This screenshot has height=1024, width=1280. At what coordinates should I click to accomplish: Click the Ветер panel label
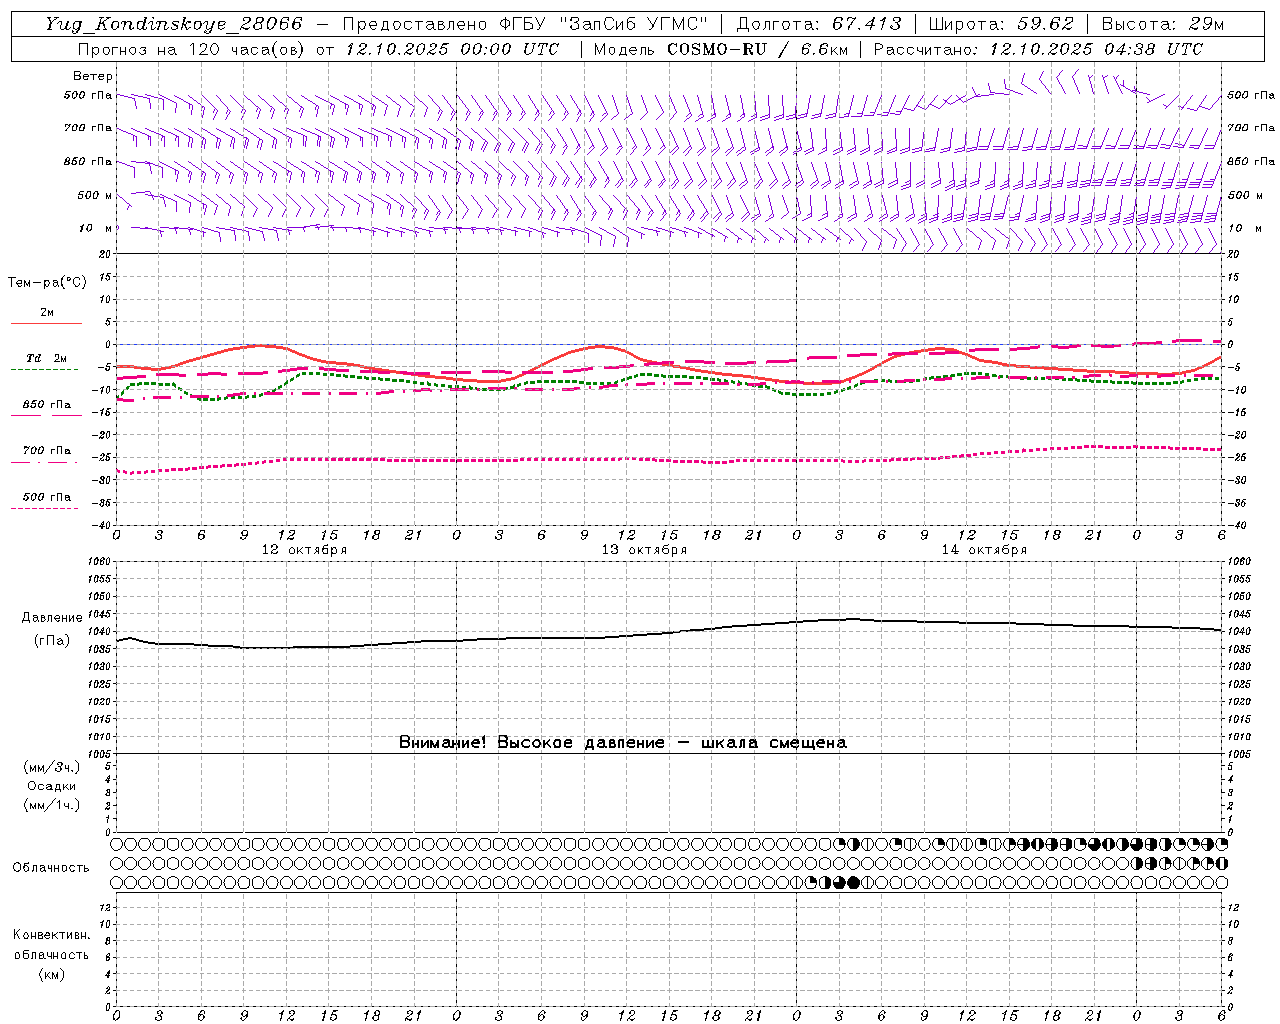93,76
